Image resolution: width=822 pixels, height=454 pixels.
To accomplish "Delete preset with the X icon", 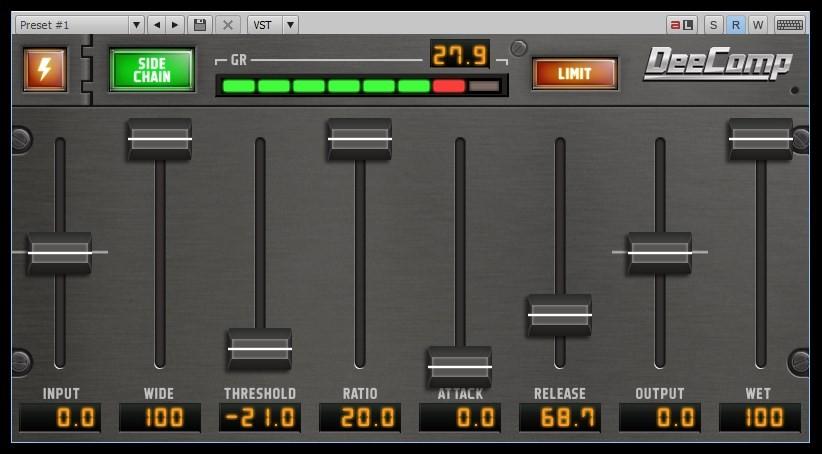I will (228, 25).
